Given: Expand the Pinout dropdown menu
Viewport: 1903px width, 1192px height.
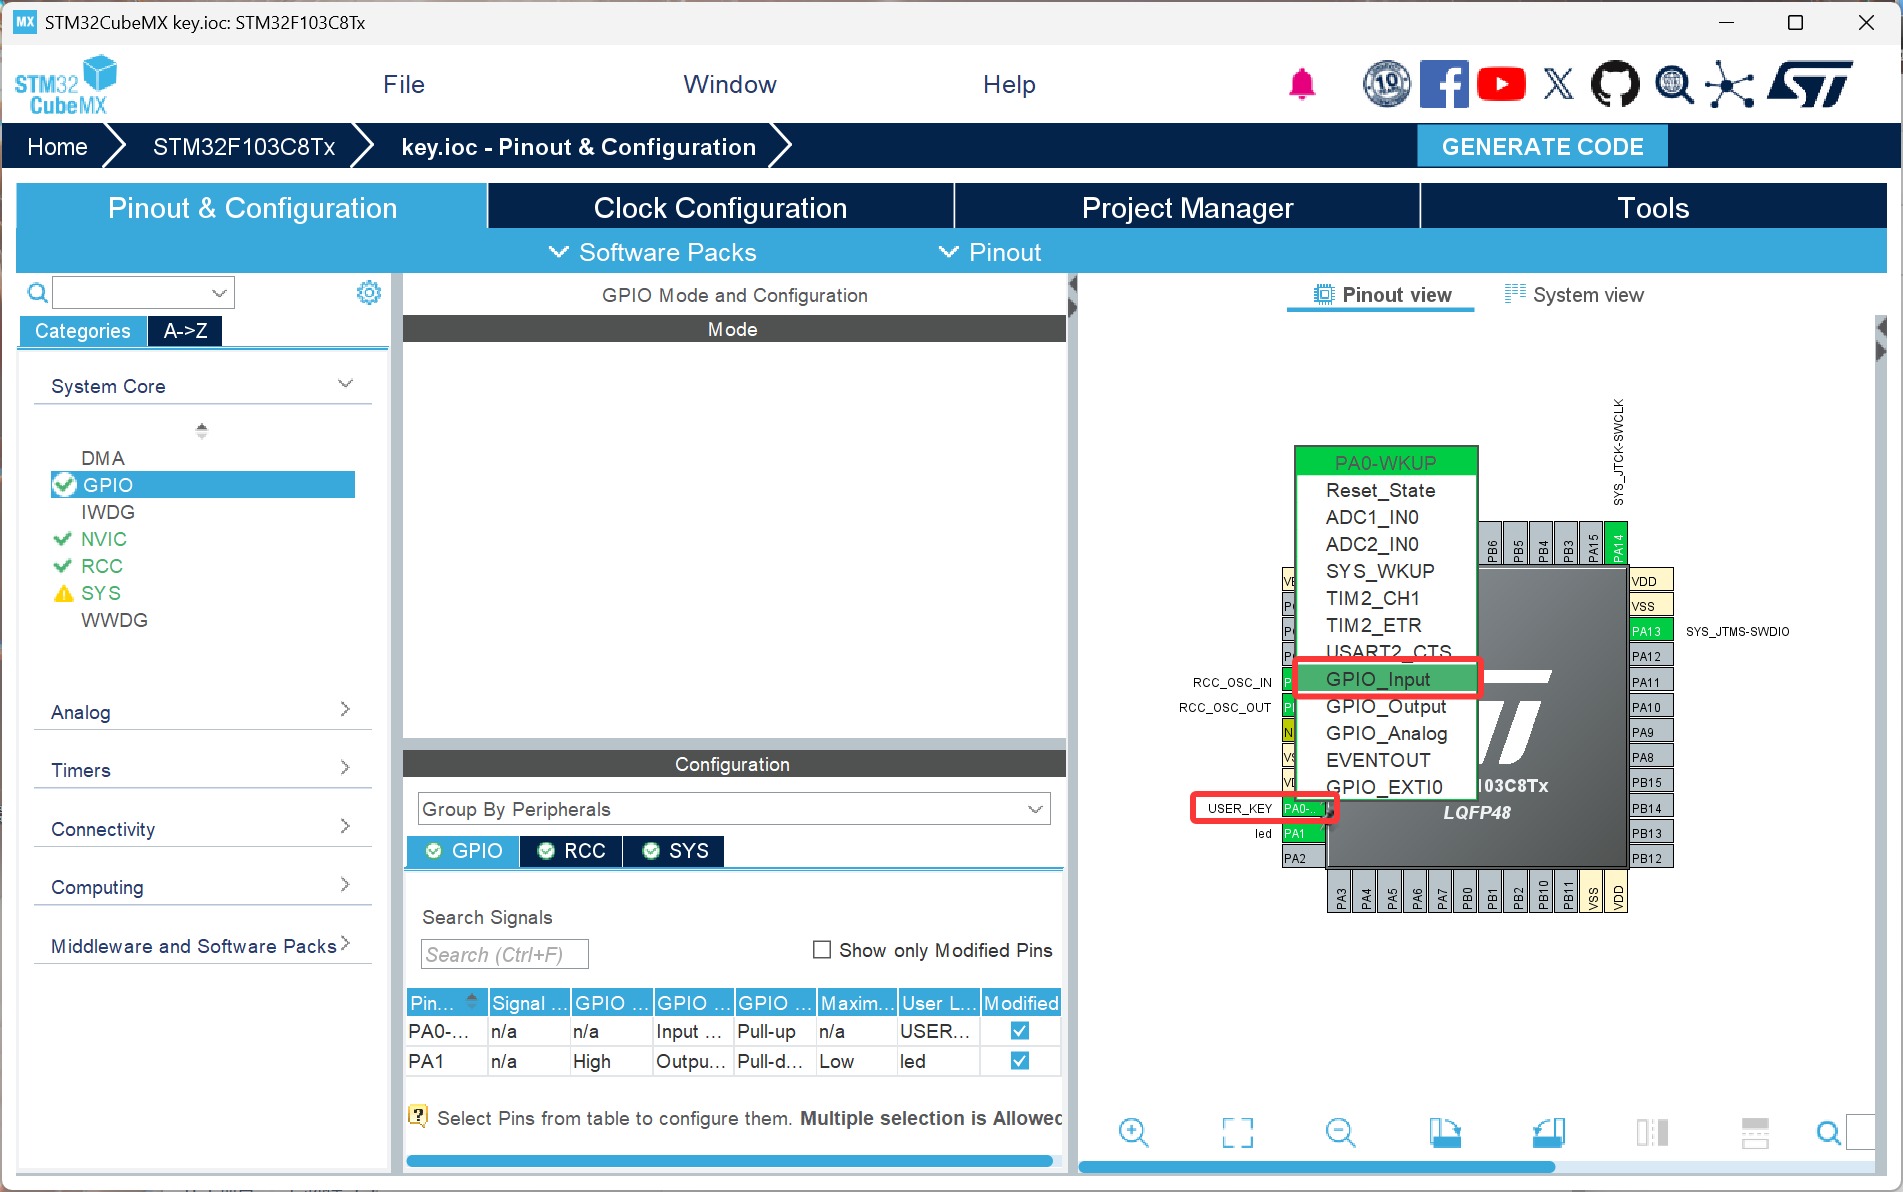Looking at the screenshot, I should [x=990, y=252].
